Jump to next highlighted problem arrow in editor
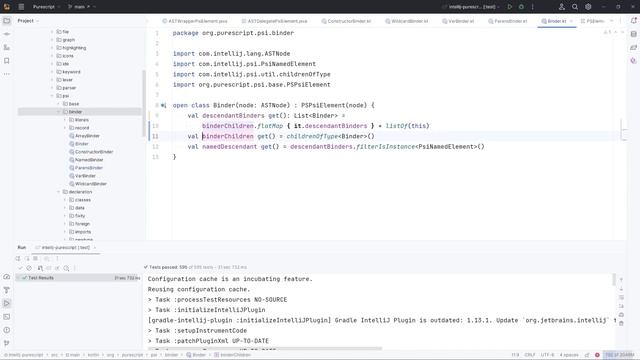 pos(622,32)
